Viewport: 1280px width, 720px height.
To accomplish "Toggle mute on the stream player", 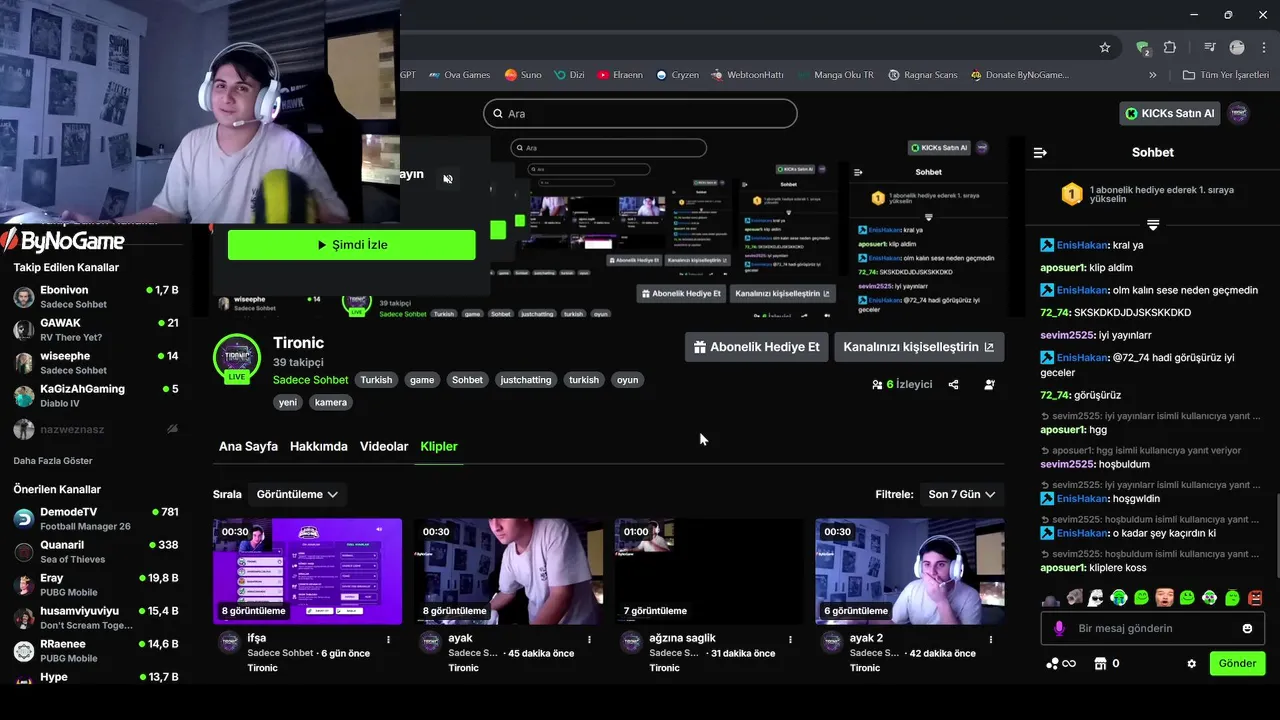I will click(x=448, y=179).
